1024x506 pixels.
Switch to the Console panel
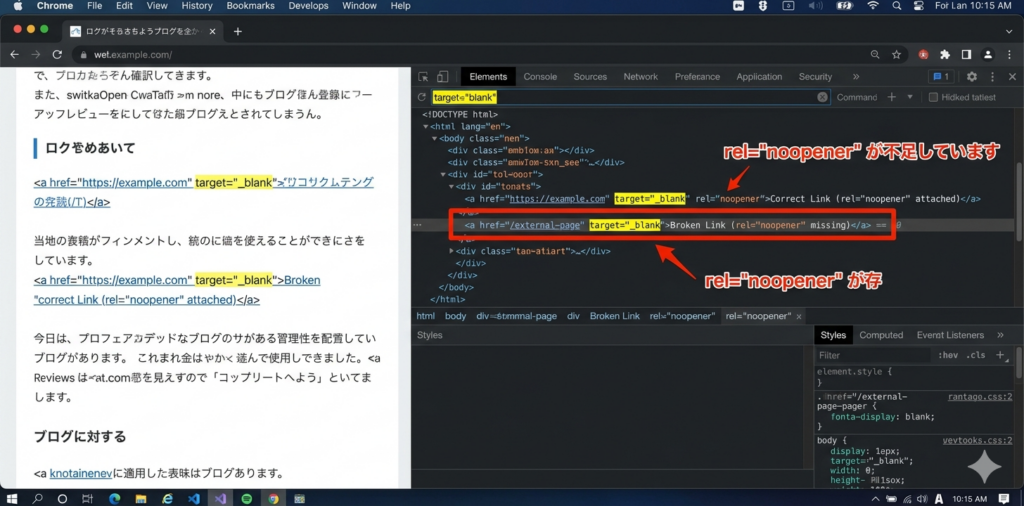540,76
